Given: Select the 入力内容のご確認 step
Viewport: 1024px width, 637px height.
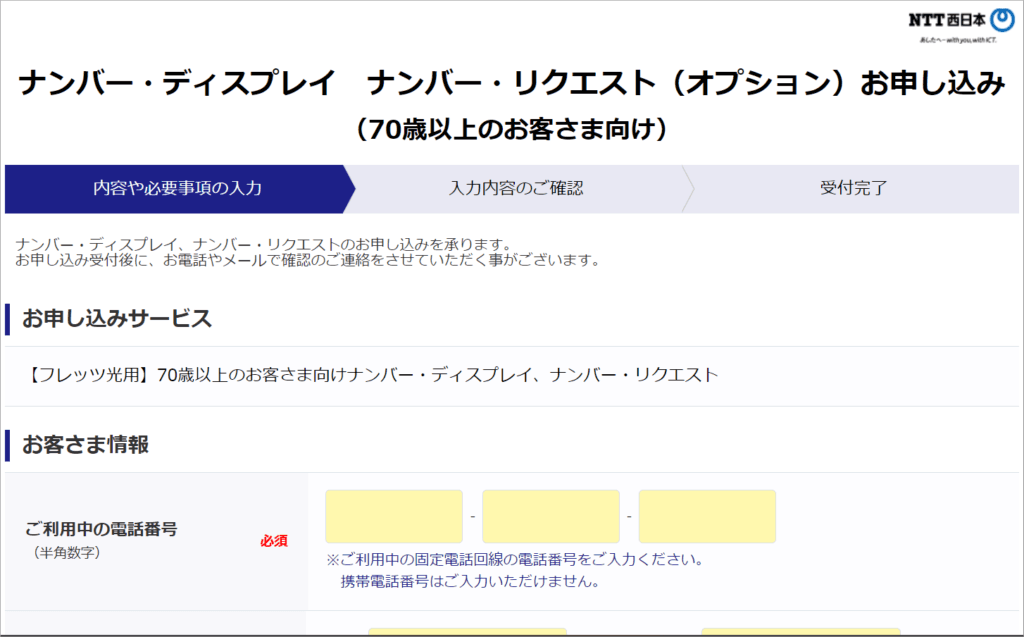Looking at the screenshot, I should tap(515, 188).
